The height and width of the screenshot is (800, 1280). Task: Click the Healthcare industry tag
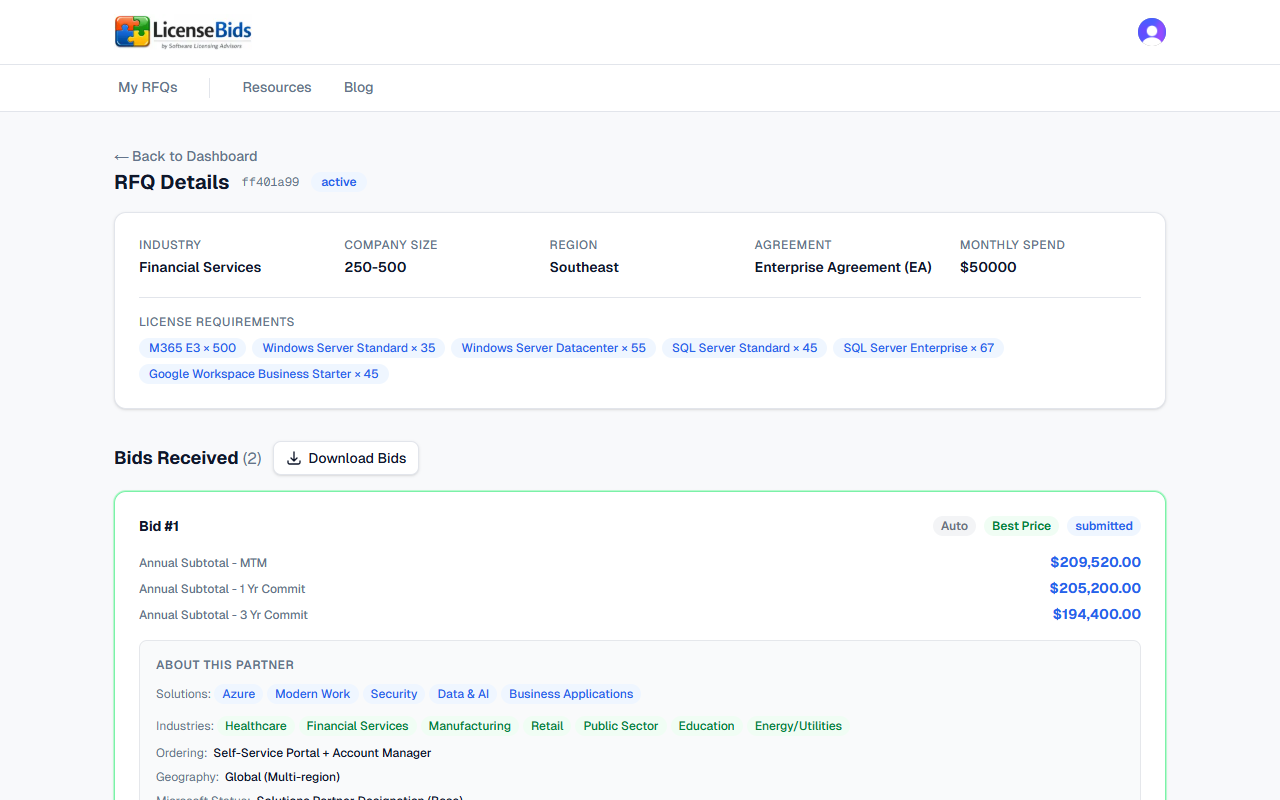(256, 726)
